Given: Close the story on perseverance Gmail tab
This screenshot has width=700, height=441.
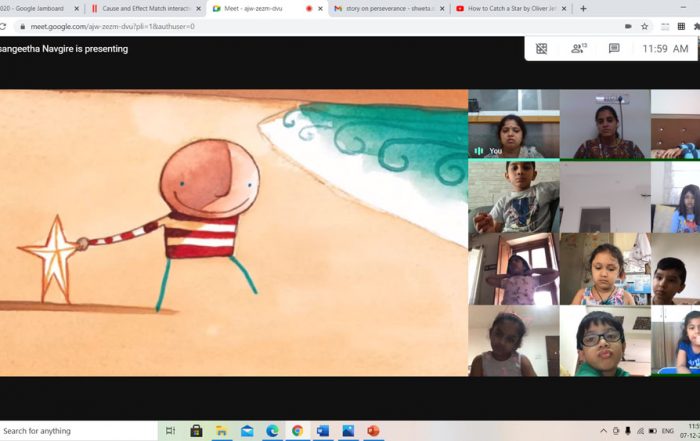Looking at the screenshot, I should click(x=442, y=8).
